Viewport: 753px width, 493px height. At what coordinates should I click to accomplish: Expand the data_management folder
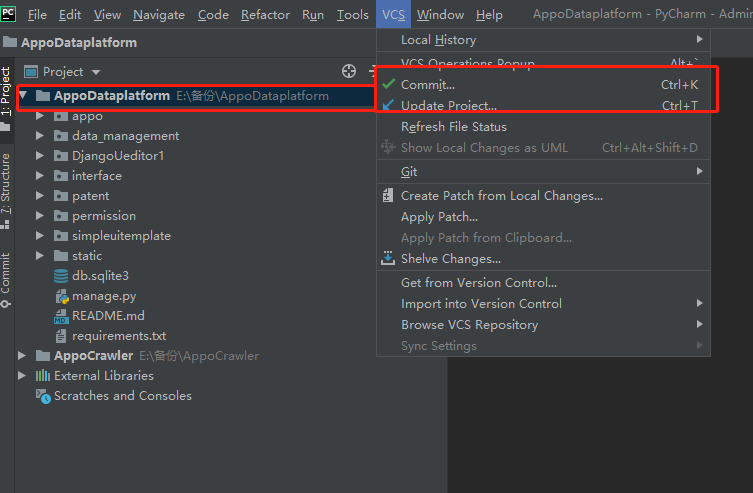click(x=40, y=136)
